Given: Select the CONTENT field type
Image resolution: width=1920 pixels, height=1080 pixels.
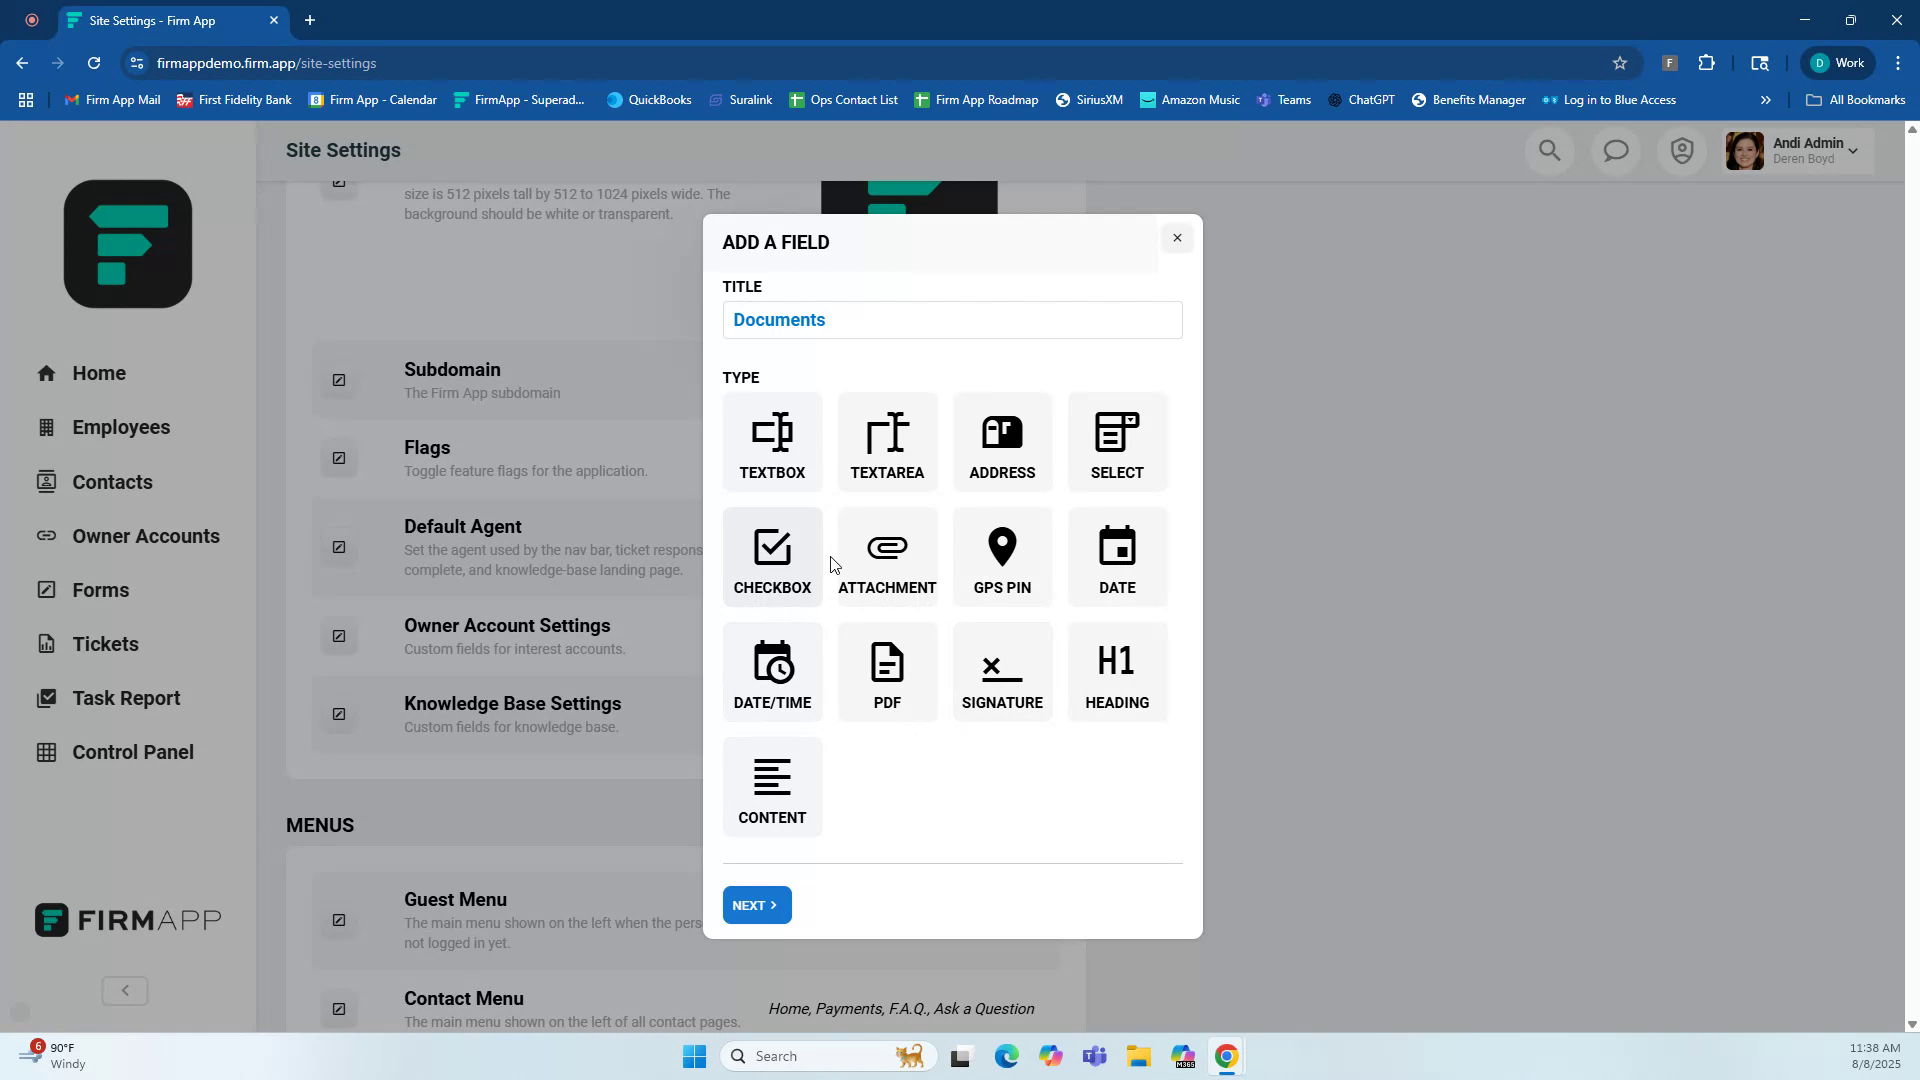Looking at the screenshot, I should (x=771, y=786).
